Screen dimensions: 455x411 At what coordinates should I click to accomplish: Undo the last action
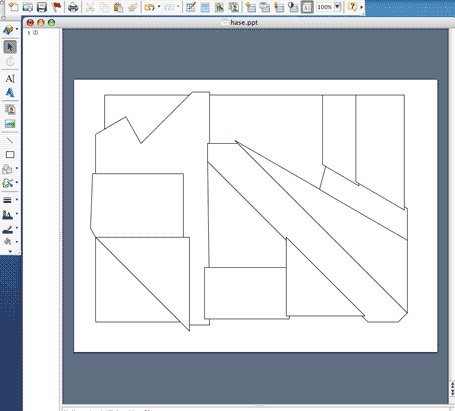(x=150, y=7)
